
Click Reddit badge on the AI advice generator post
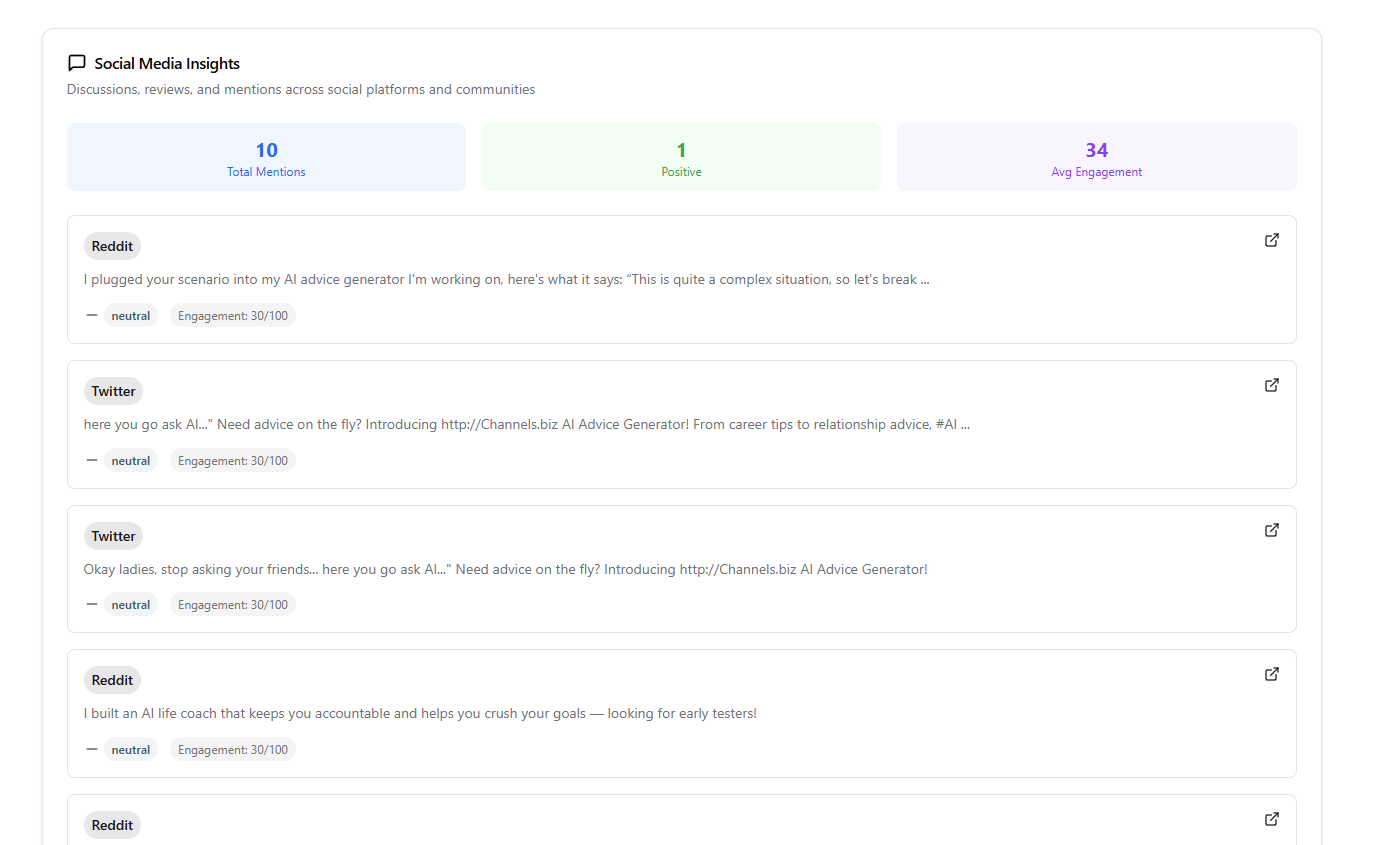112,246
